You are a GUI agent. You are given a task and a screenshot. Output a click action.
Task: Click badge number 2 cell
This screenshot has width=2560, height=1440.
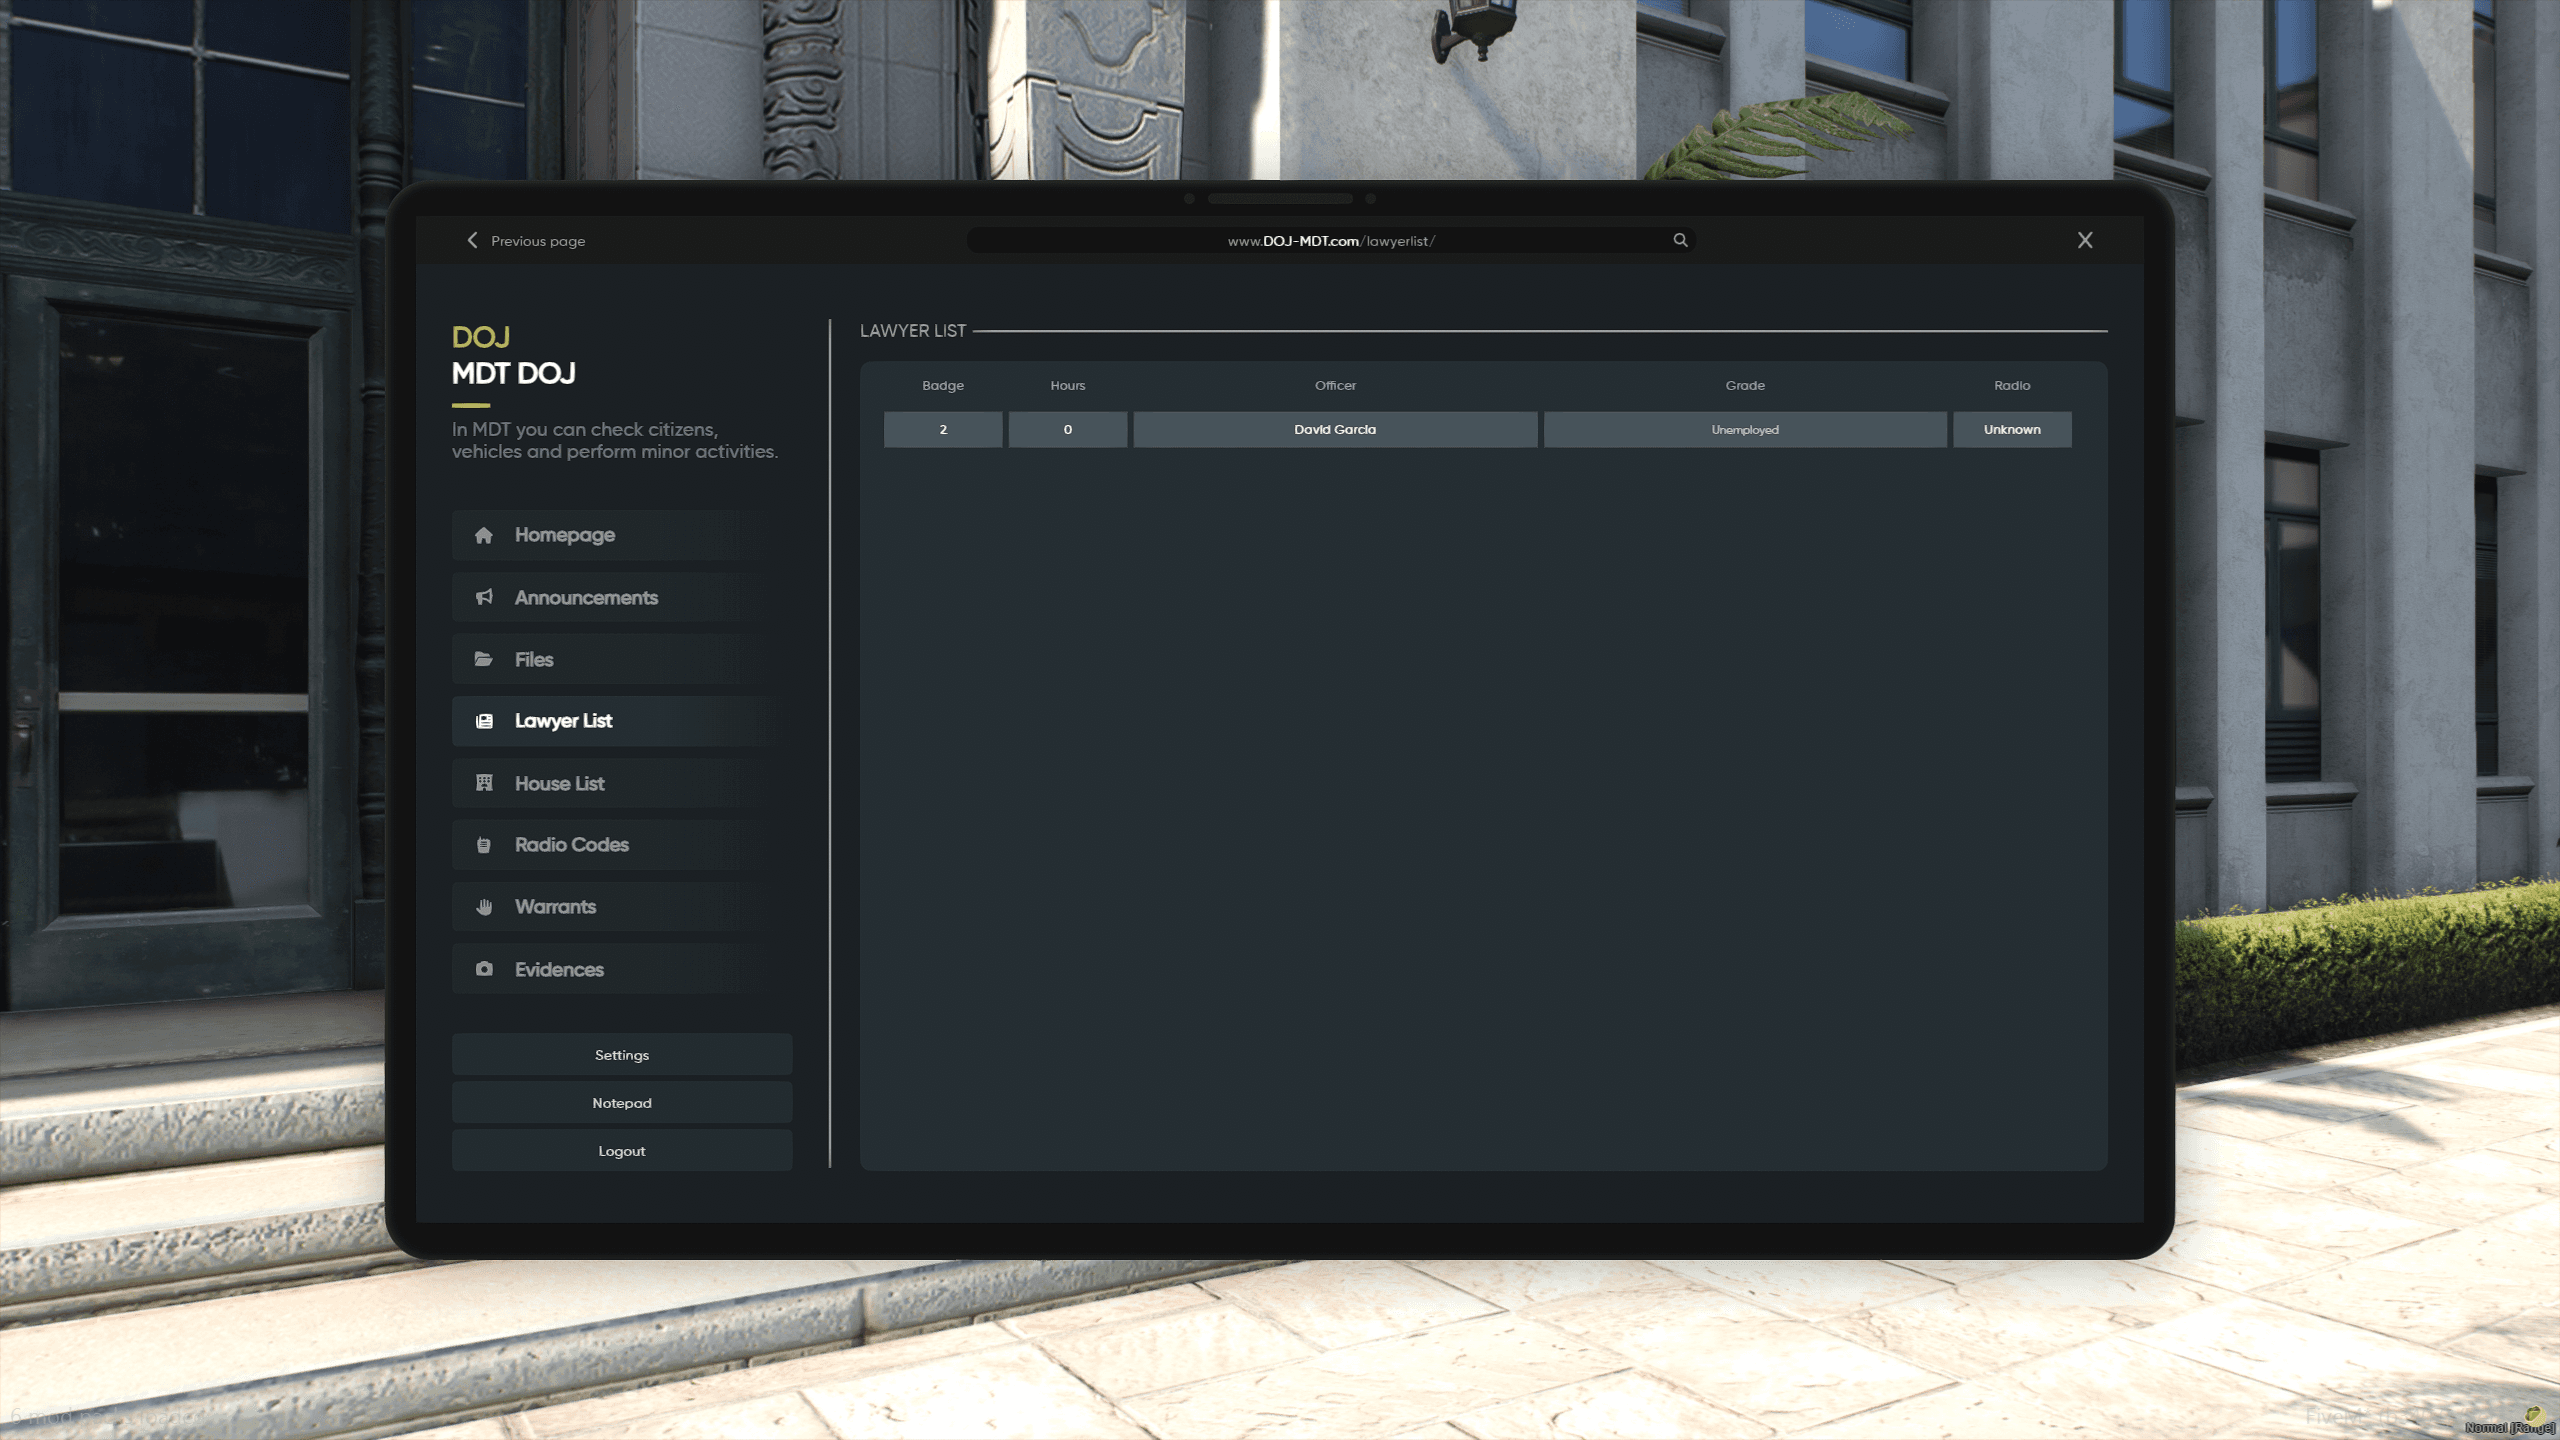tap(943, 429)
